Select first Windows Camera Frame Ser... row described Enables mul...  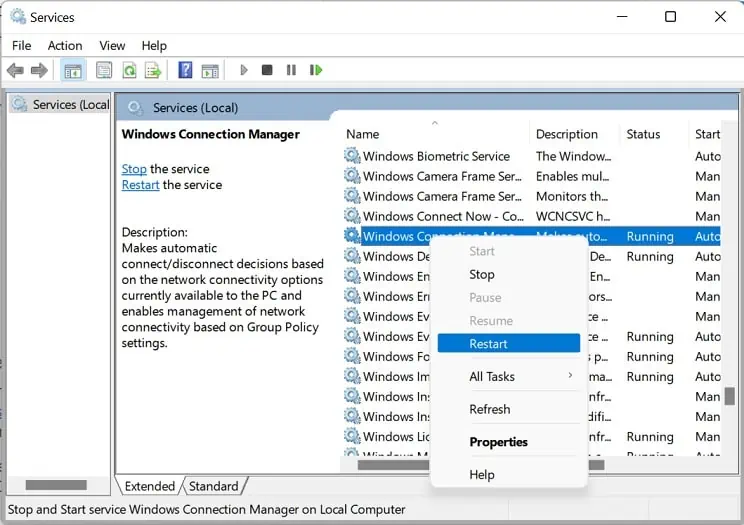(531, 176)
